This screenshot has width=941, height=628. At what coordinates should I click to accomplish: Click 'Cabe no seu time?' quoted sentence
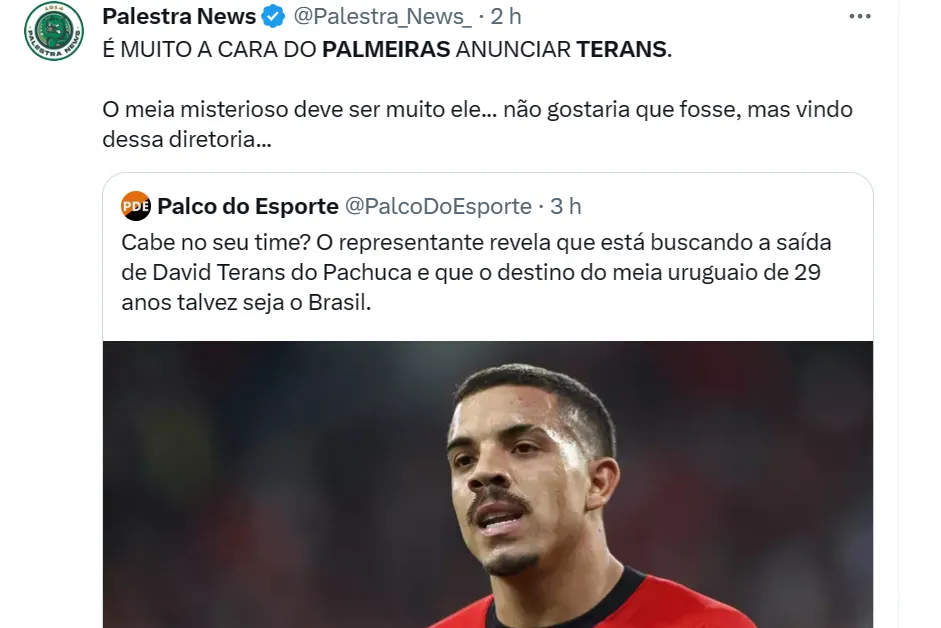pyautogui.click(x=215, y=243)
